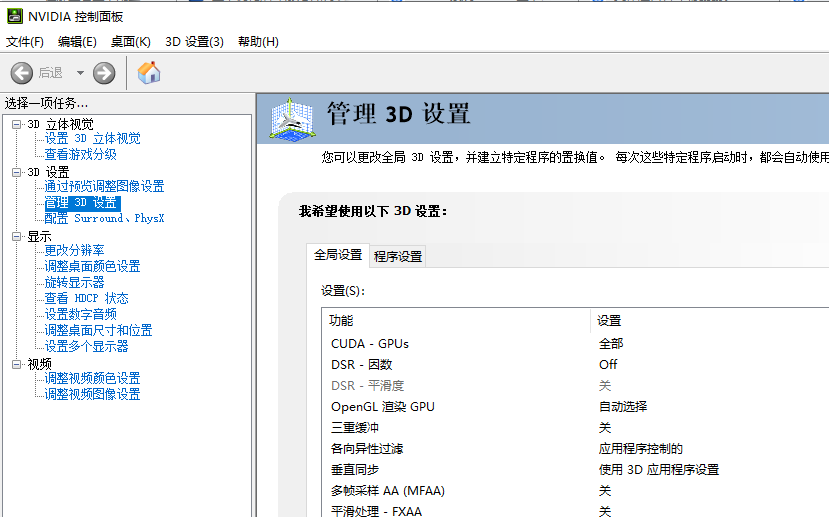Viewport: 829px width, 517px height.
Task: Open the 3D 设置(3) menu
Action: (194, 42)
